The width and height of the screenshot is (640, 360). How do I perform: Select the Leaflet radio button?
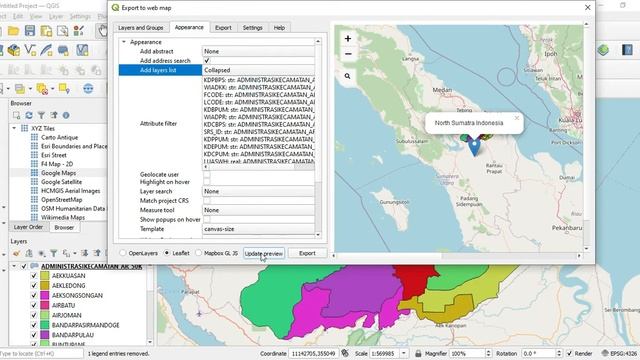pos(167,253)
